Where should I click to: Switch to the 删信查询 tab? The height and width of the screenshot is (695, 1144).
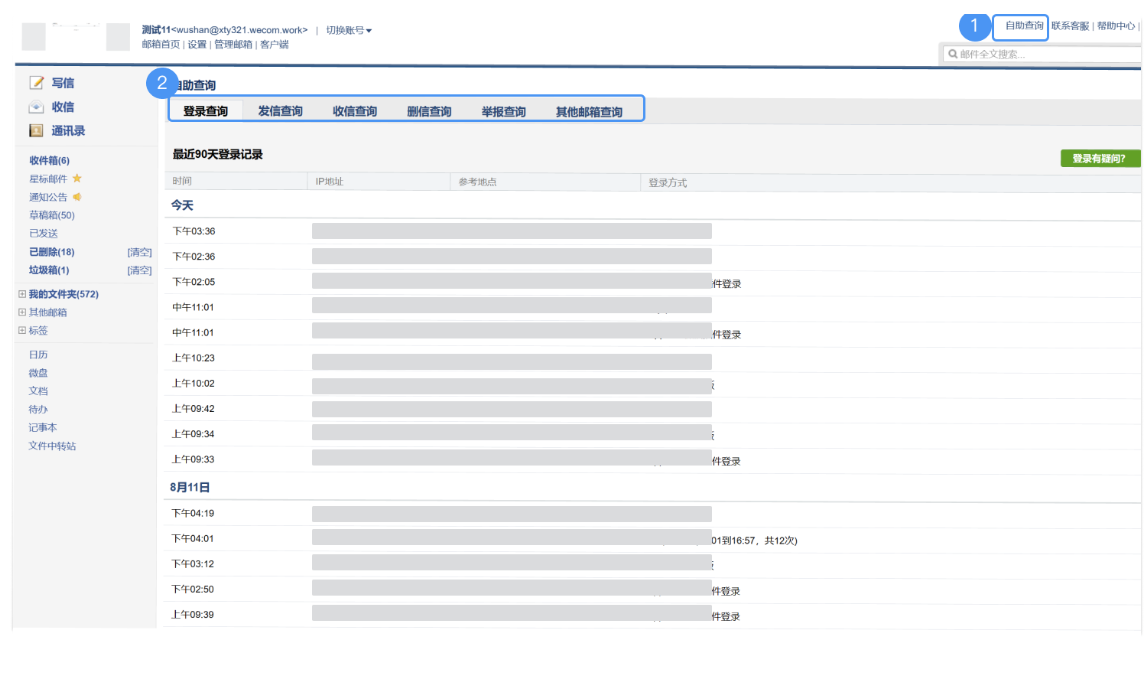(x=429, y=112)
